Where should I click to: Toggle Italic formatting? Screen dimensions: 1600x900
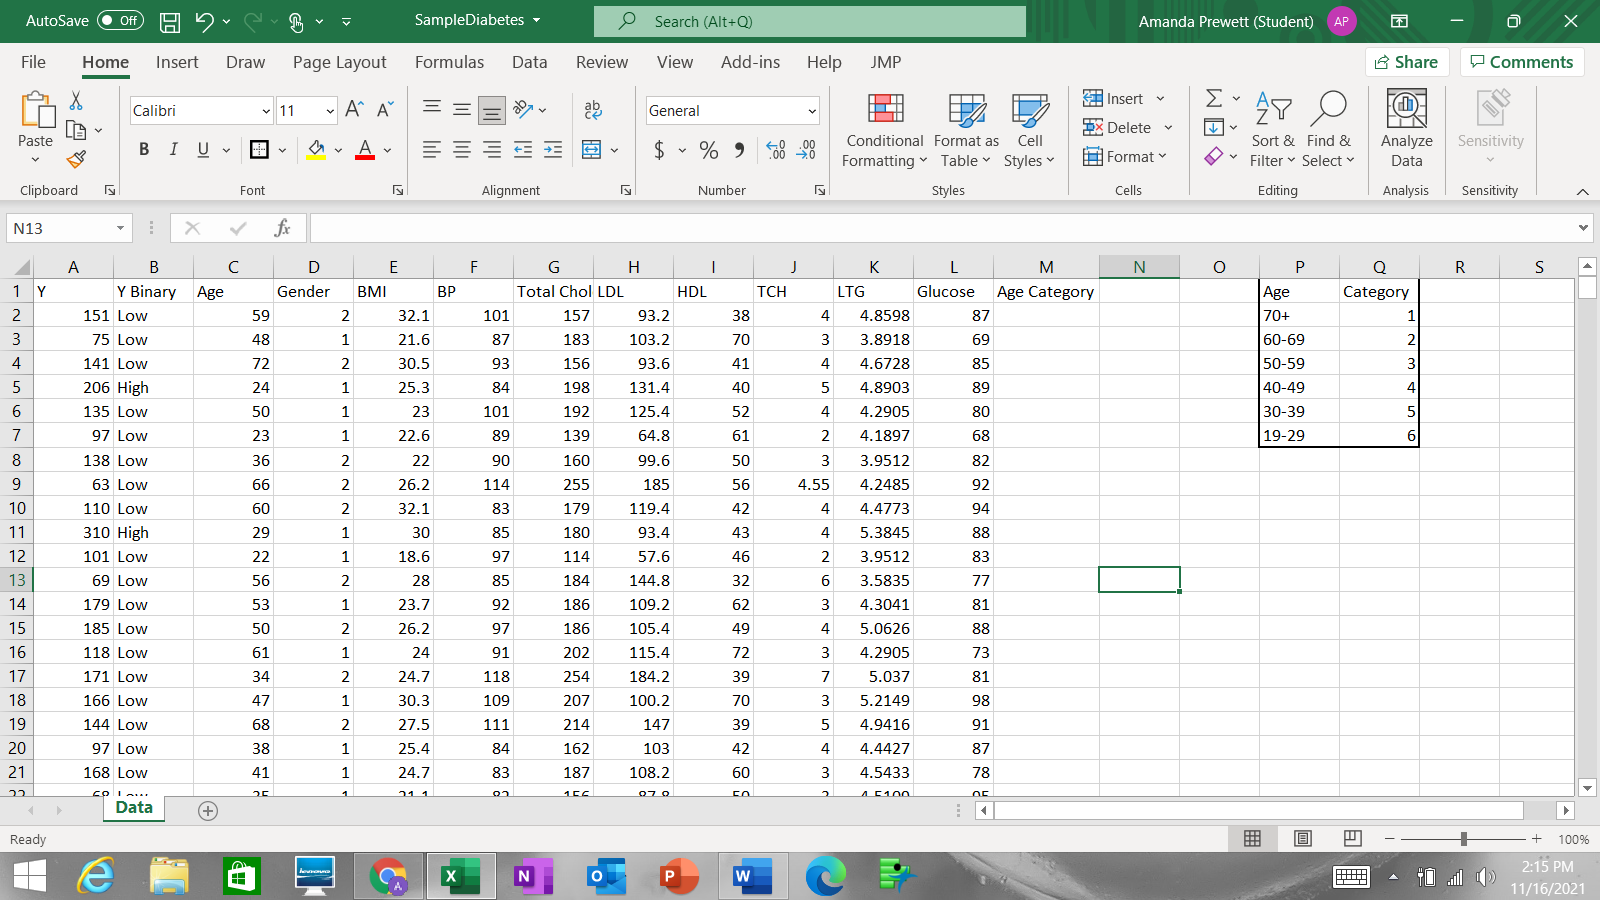(x=173, y=149)
